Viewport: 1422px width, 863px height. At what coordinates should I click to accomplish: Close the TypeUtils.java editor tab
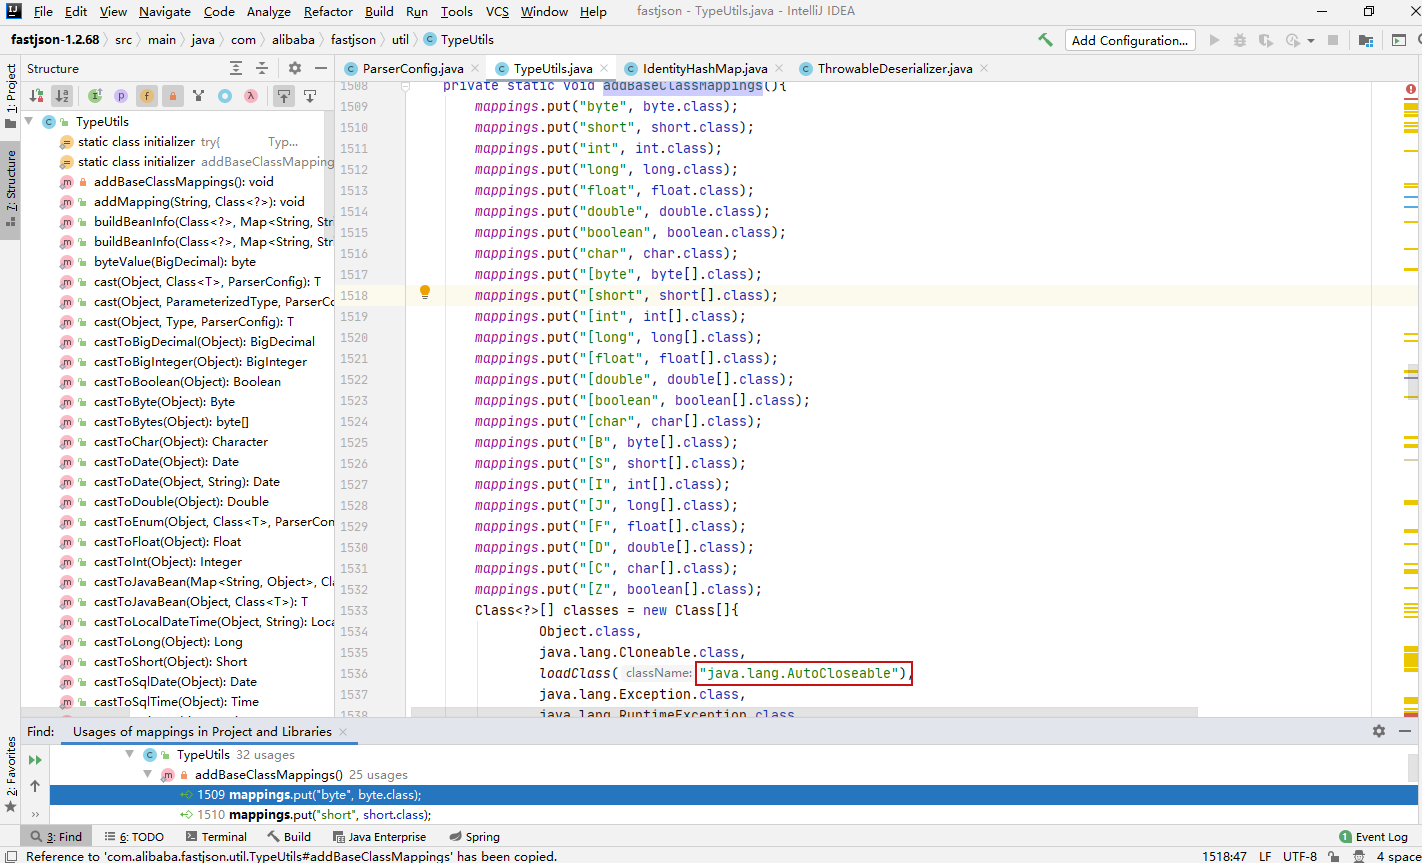(x=606, y=68)
